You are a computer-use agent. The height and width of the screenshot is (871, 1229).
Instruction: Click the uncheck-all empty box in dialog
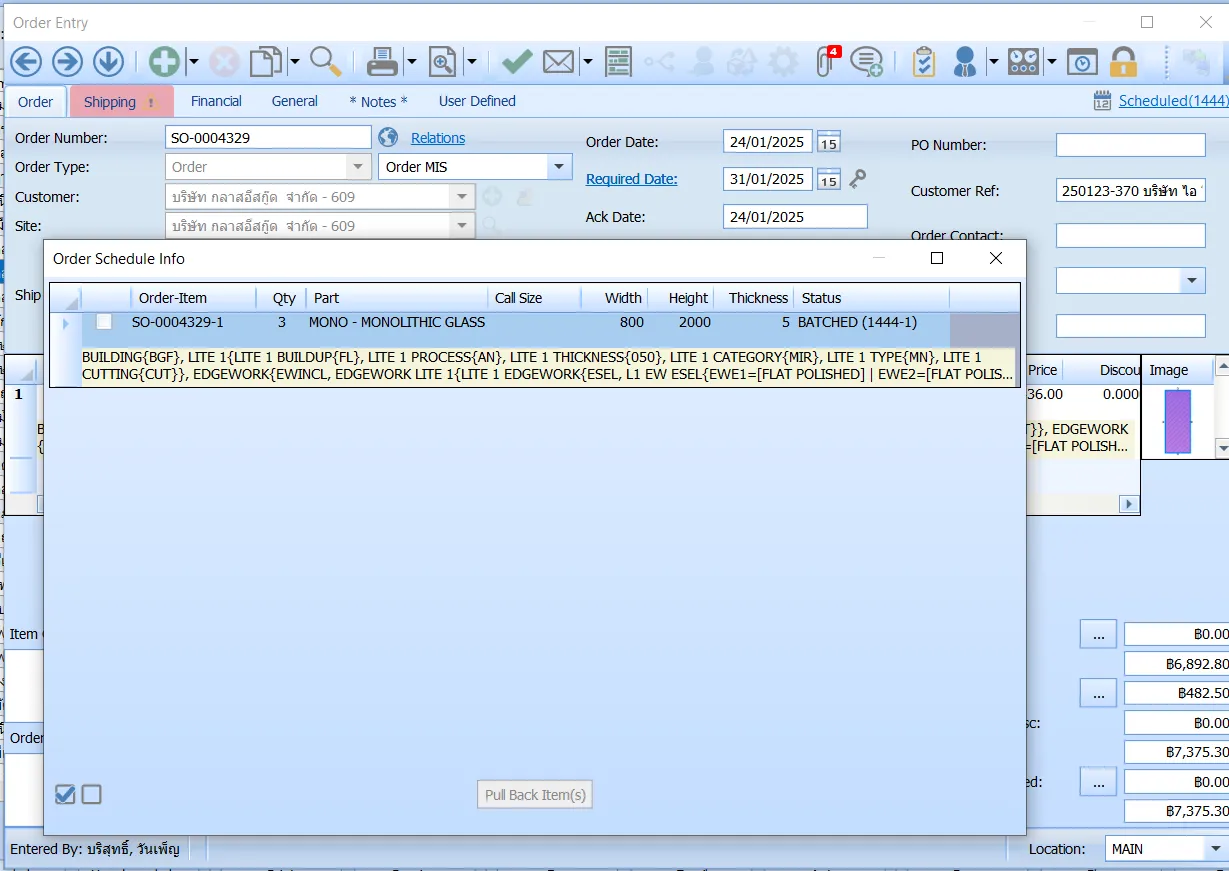coord(92,794)
